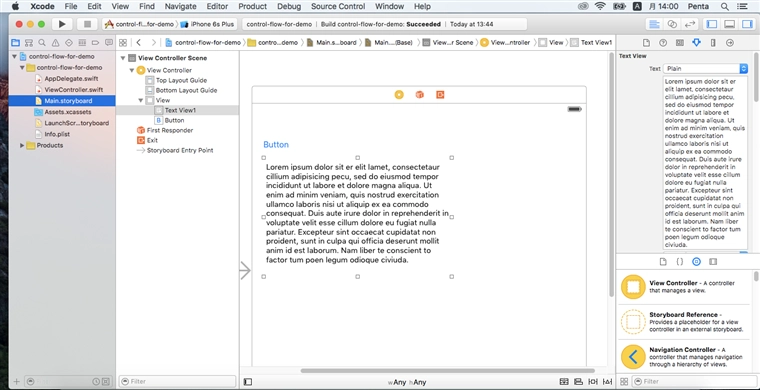
Task: Show the Code Snippet library
Action: (x=680, y=262)
